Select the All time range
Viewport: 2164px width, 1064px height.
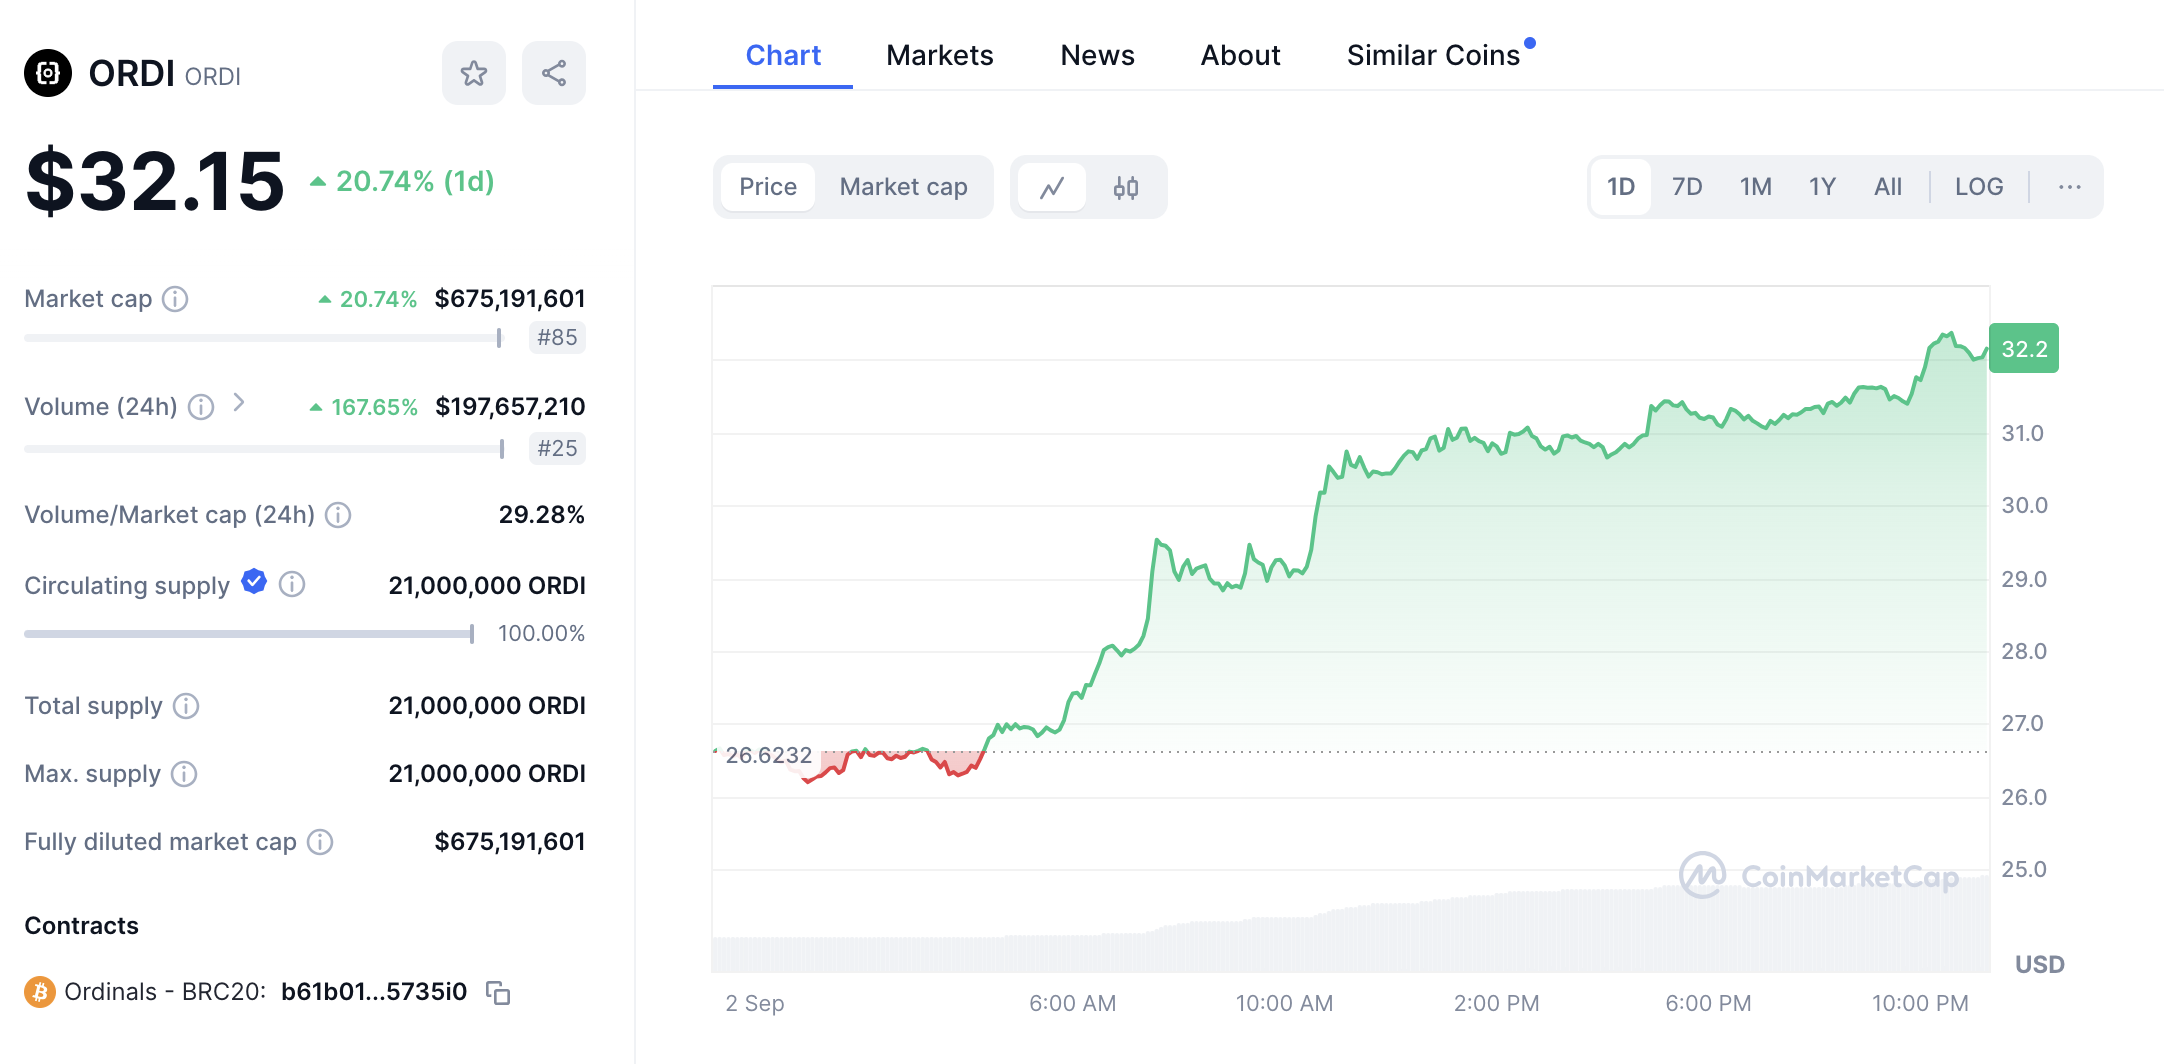[1888, 187]
